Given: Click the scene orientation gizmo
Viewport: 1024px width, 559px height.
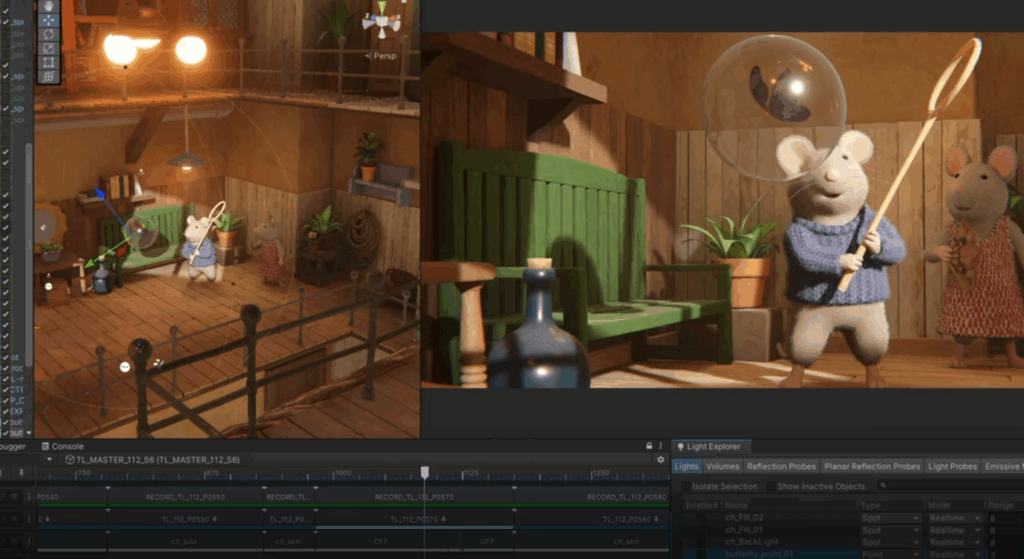Looking at the screenshot, I should click(x=382, y=20).
